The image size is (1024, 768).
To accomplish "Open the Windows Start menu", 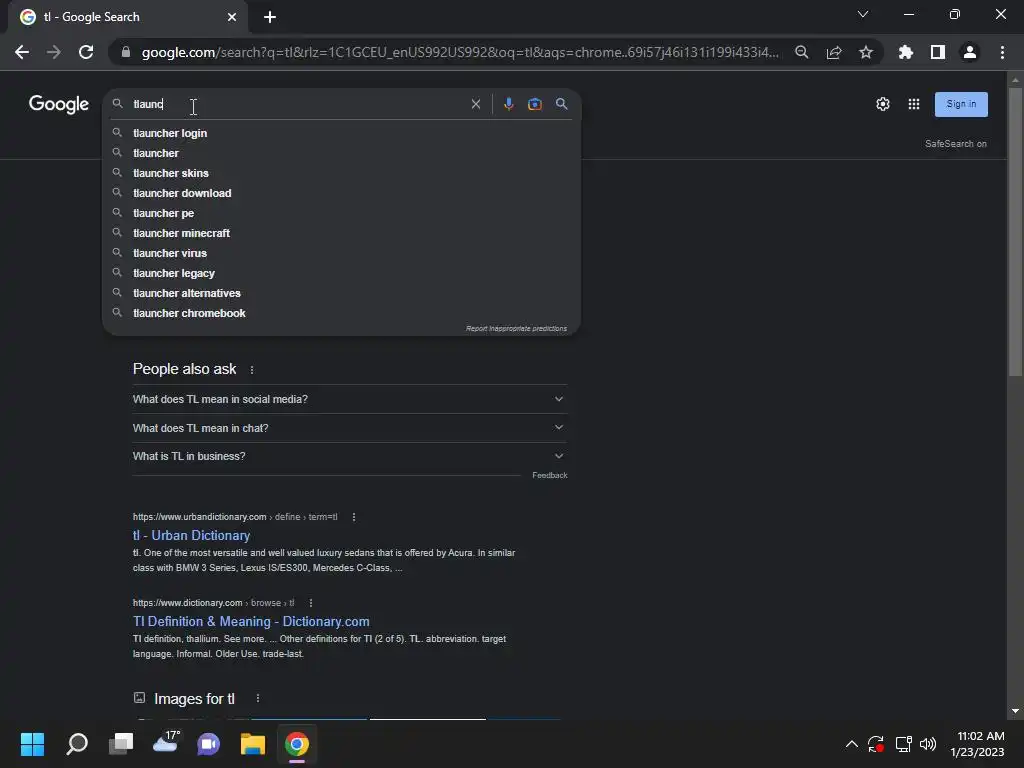I will (32, 744).
